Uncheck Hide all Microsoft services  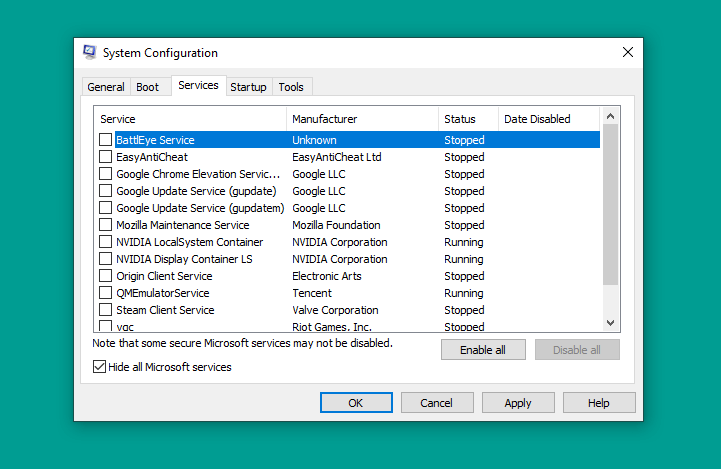coord(99,366)
